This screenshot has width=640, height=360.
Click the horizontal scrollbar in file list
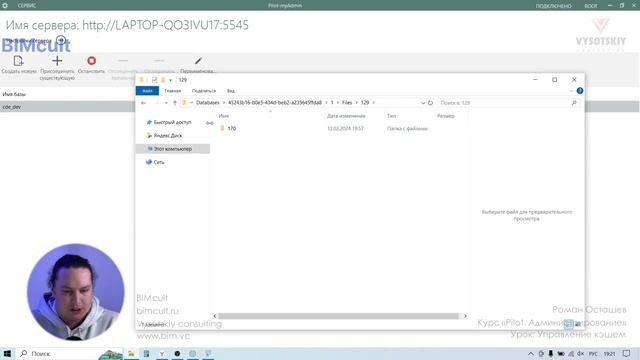pos(338,316)
